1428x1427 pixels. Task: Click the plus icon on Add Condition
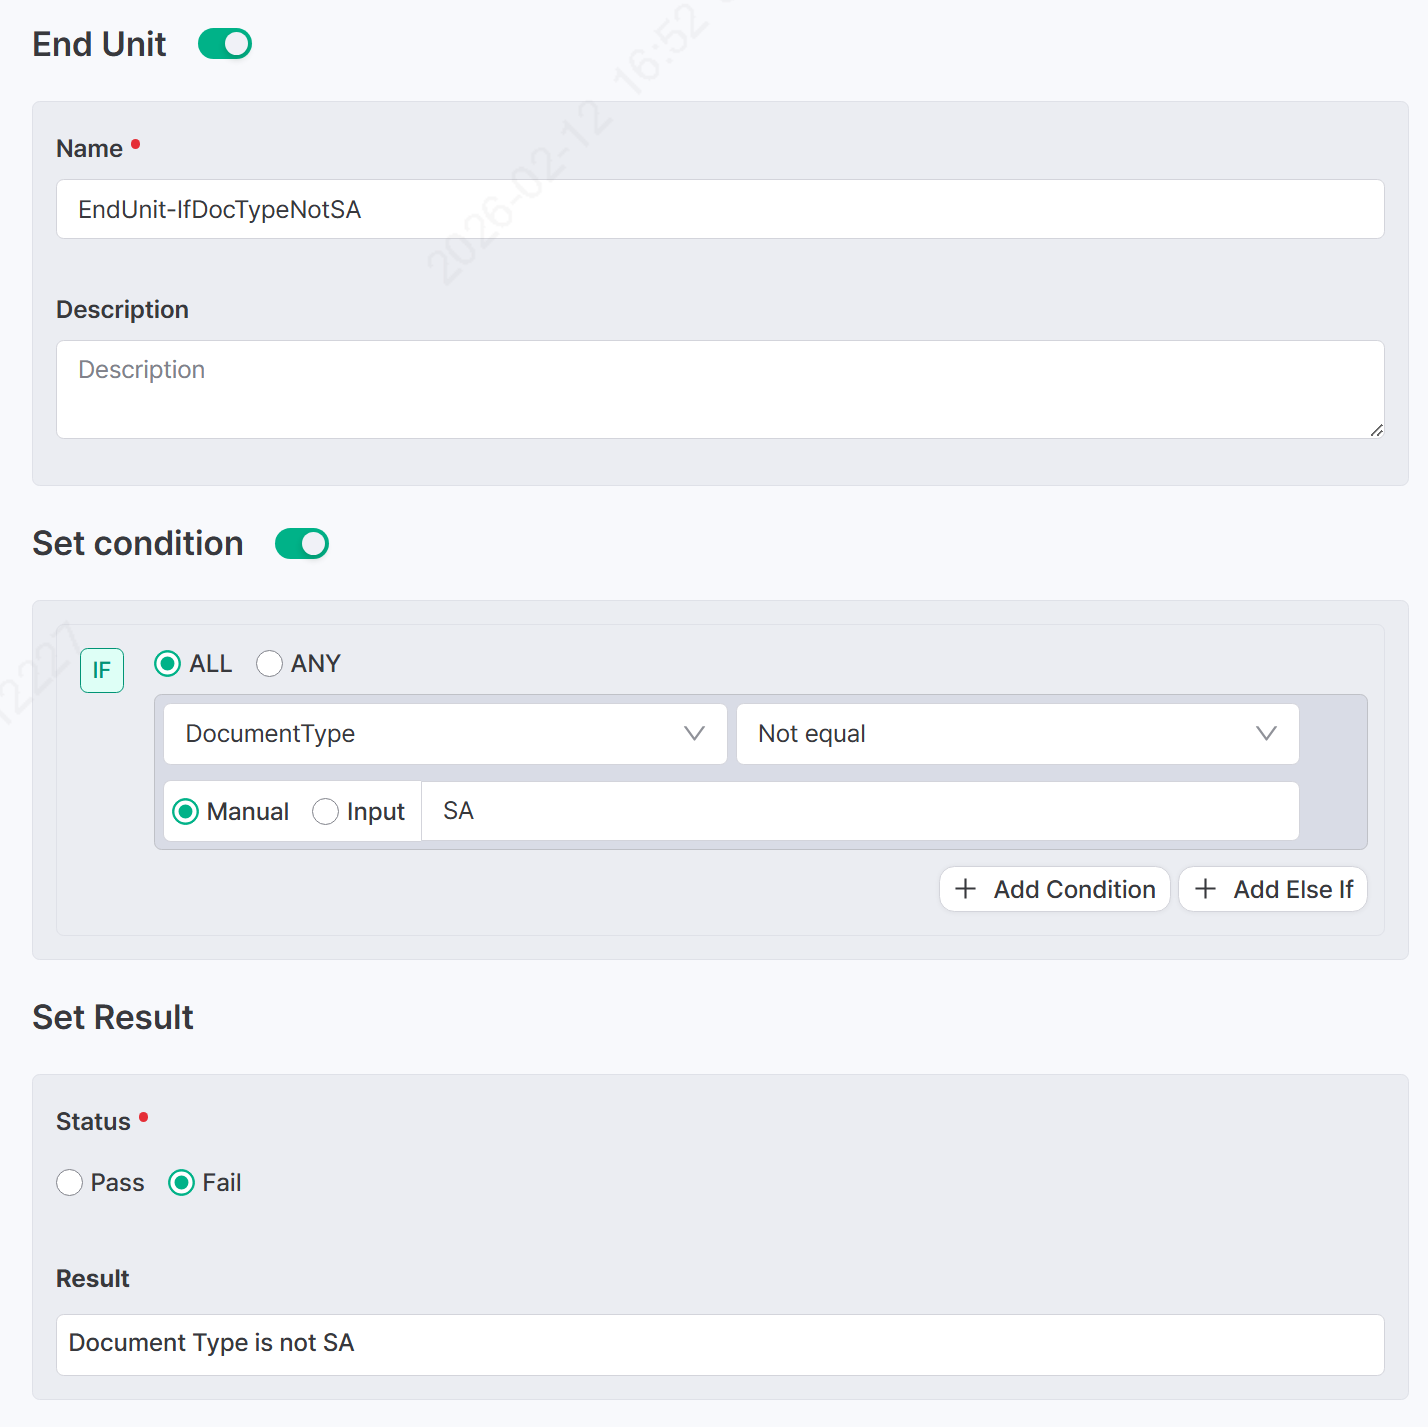tap(965, 889)
